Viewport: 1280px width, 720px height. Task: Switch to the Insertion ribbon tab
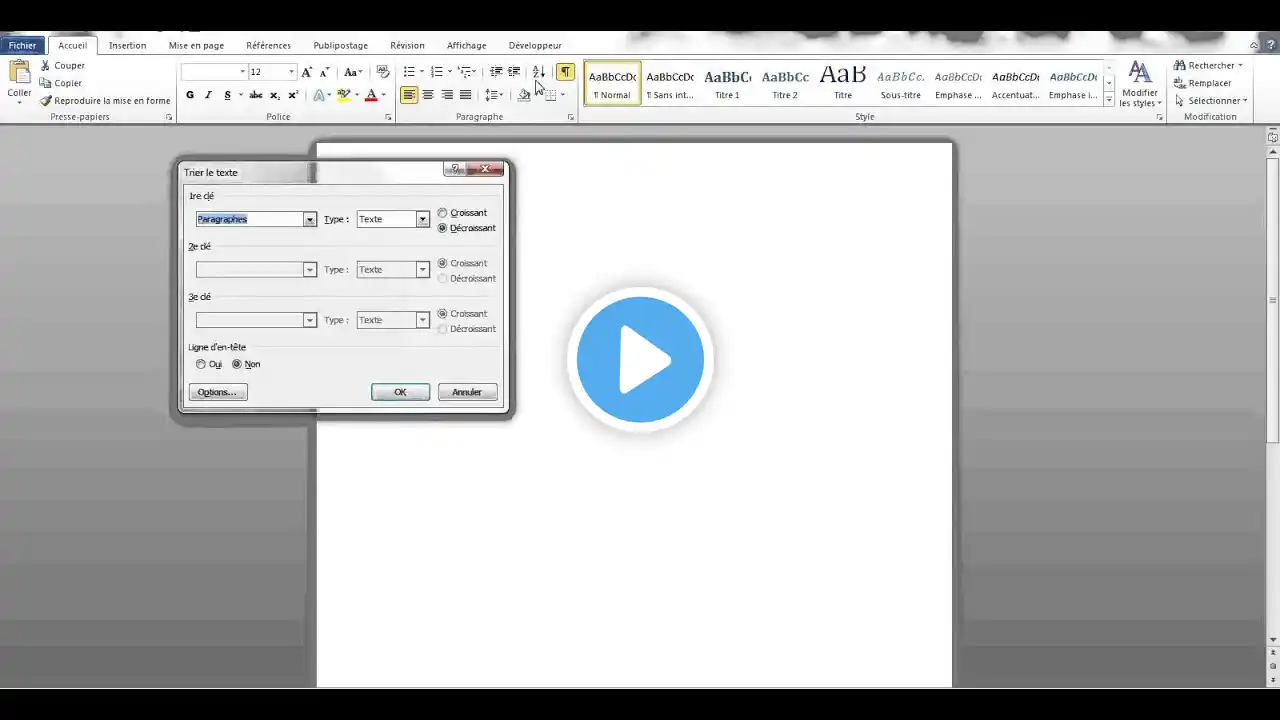[x=127, y=45]
